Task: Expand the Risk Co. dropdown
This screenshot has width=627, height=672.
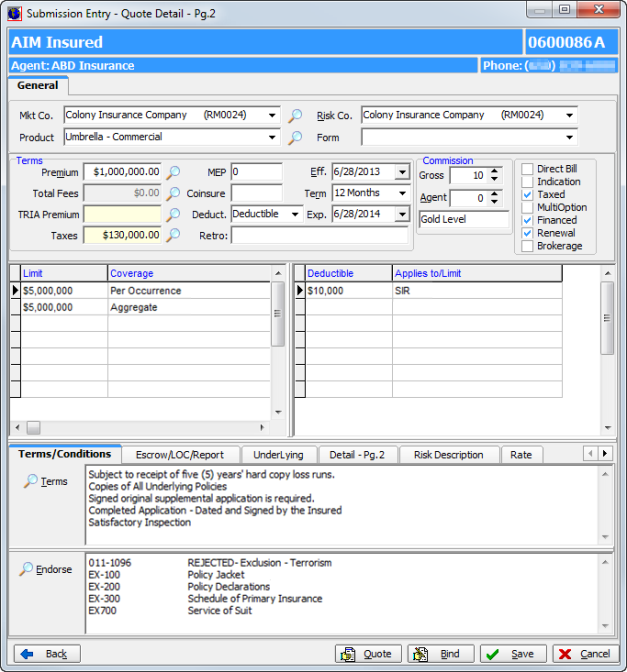Action: [x=569, y=116]
